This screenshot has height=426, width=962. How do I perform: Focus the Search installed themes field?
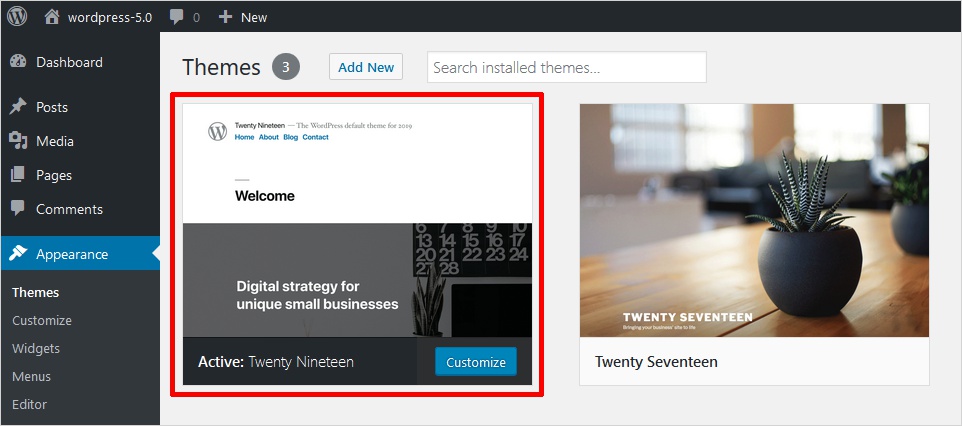click(567, 67)
